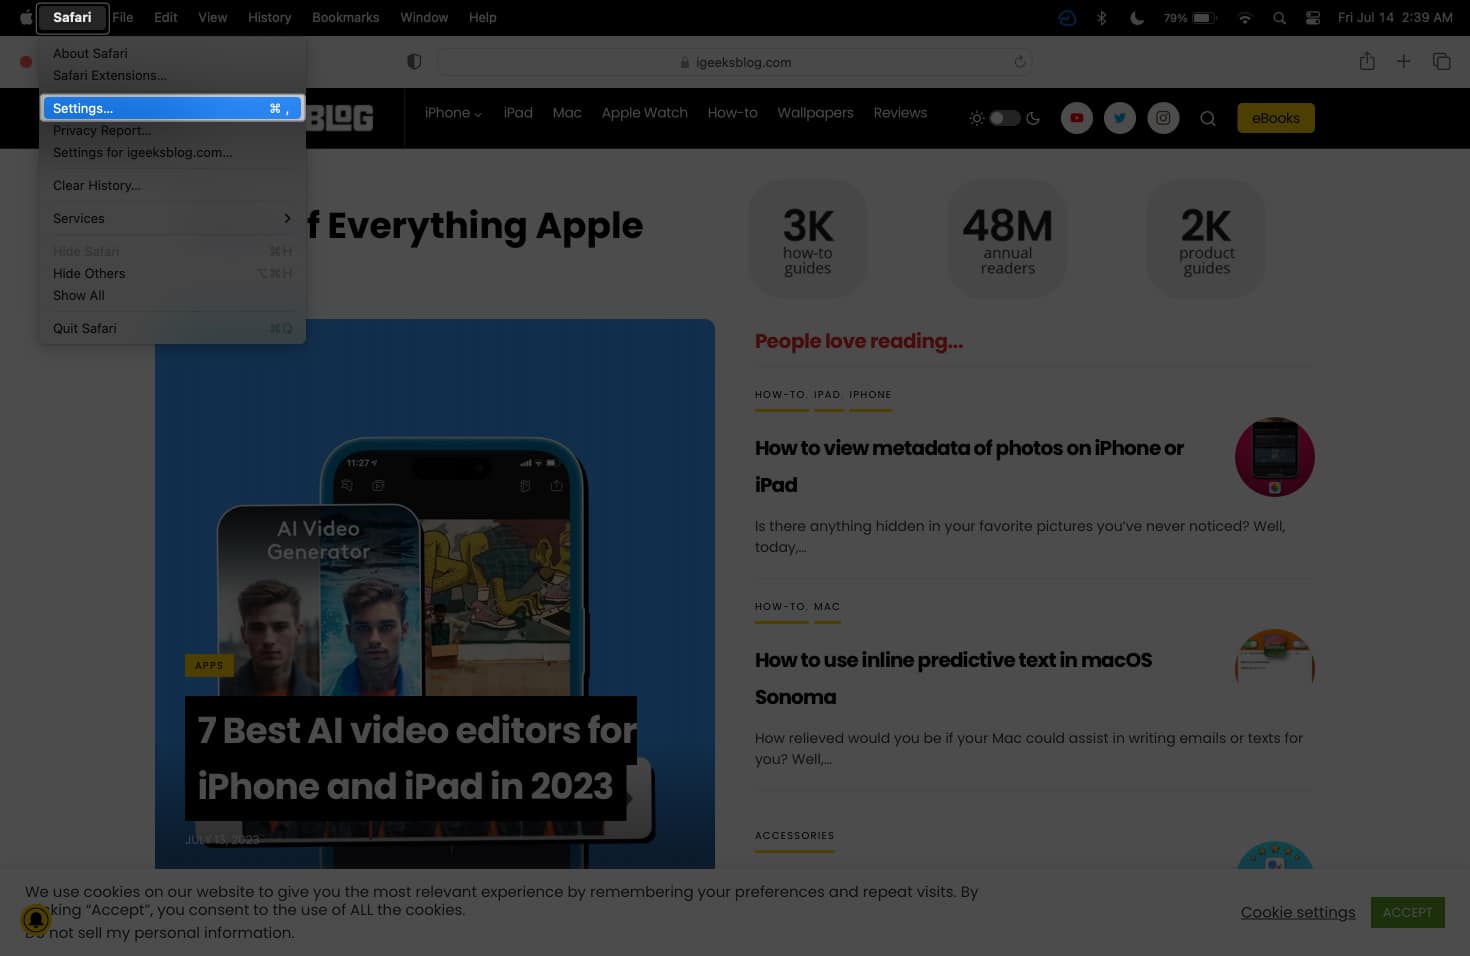Check battery status icon in menu bar
The width and height of the screenshot is (1470, 956).
pos(1203,17)
